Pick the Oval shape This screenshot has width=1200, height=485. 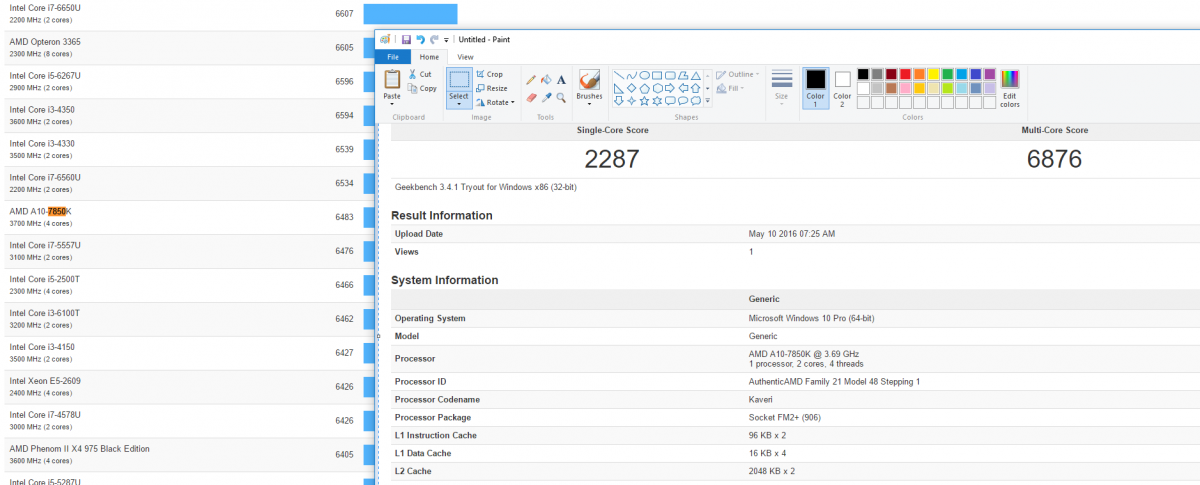point(645,75)
